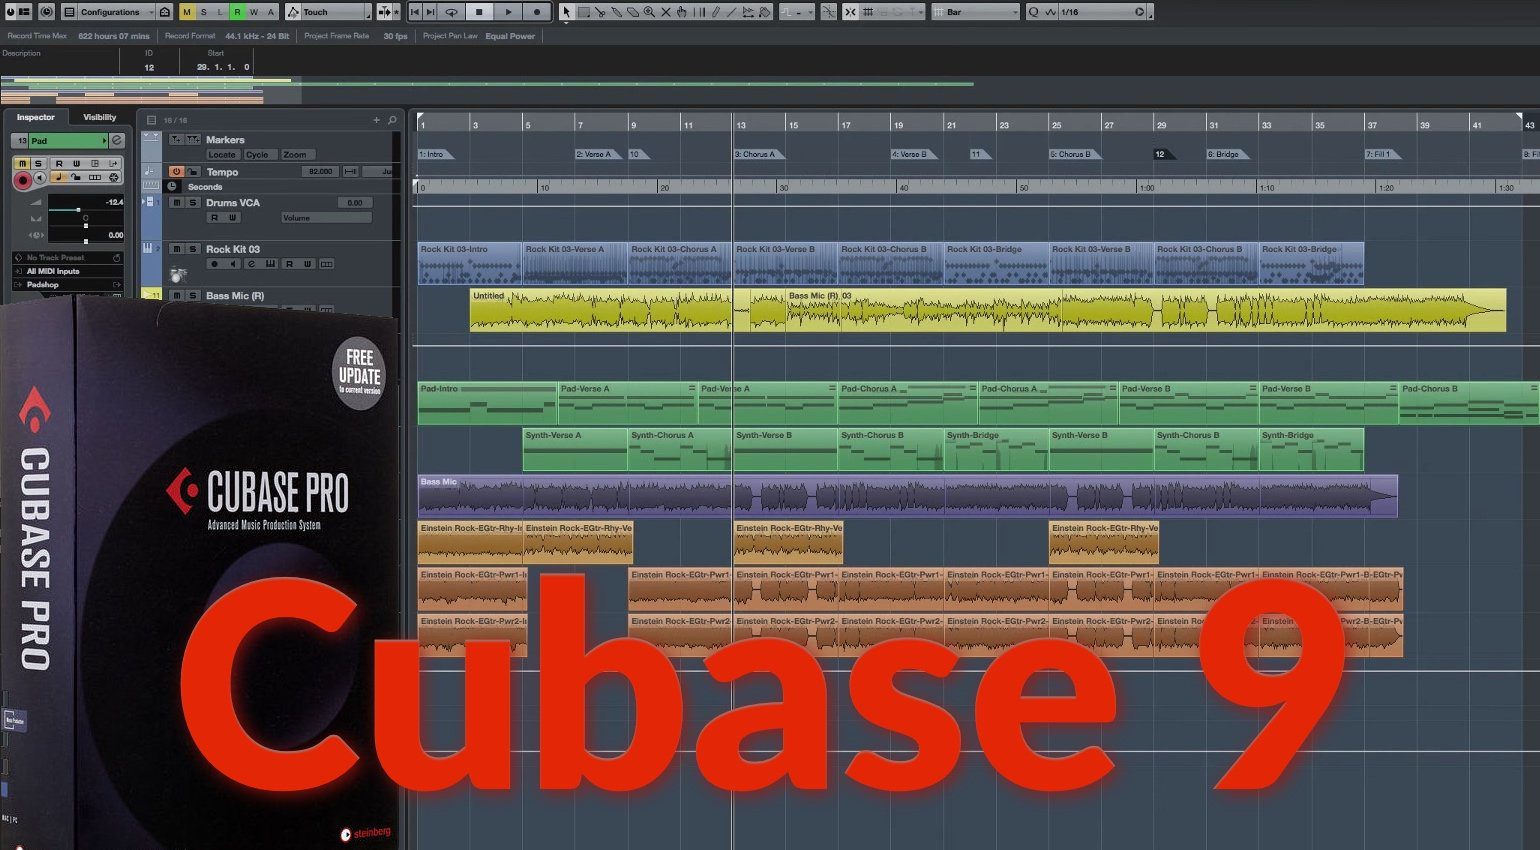
Task: Switch to the Inspector tab
Action: coord(36,117)
